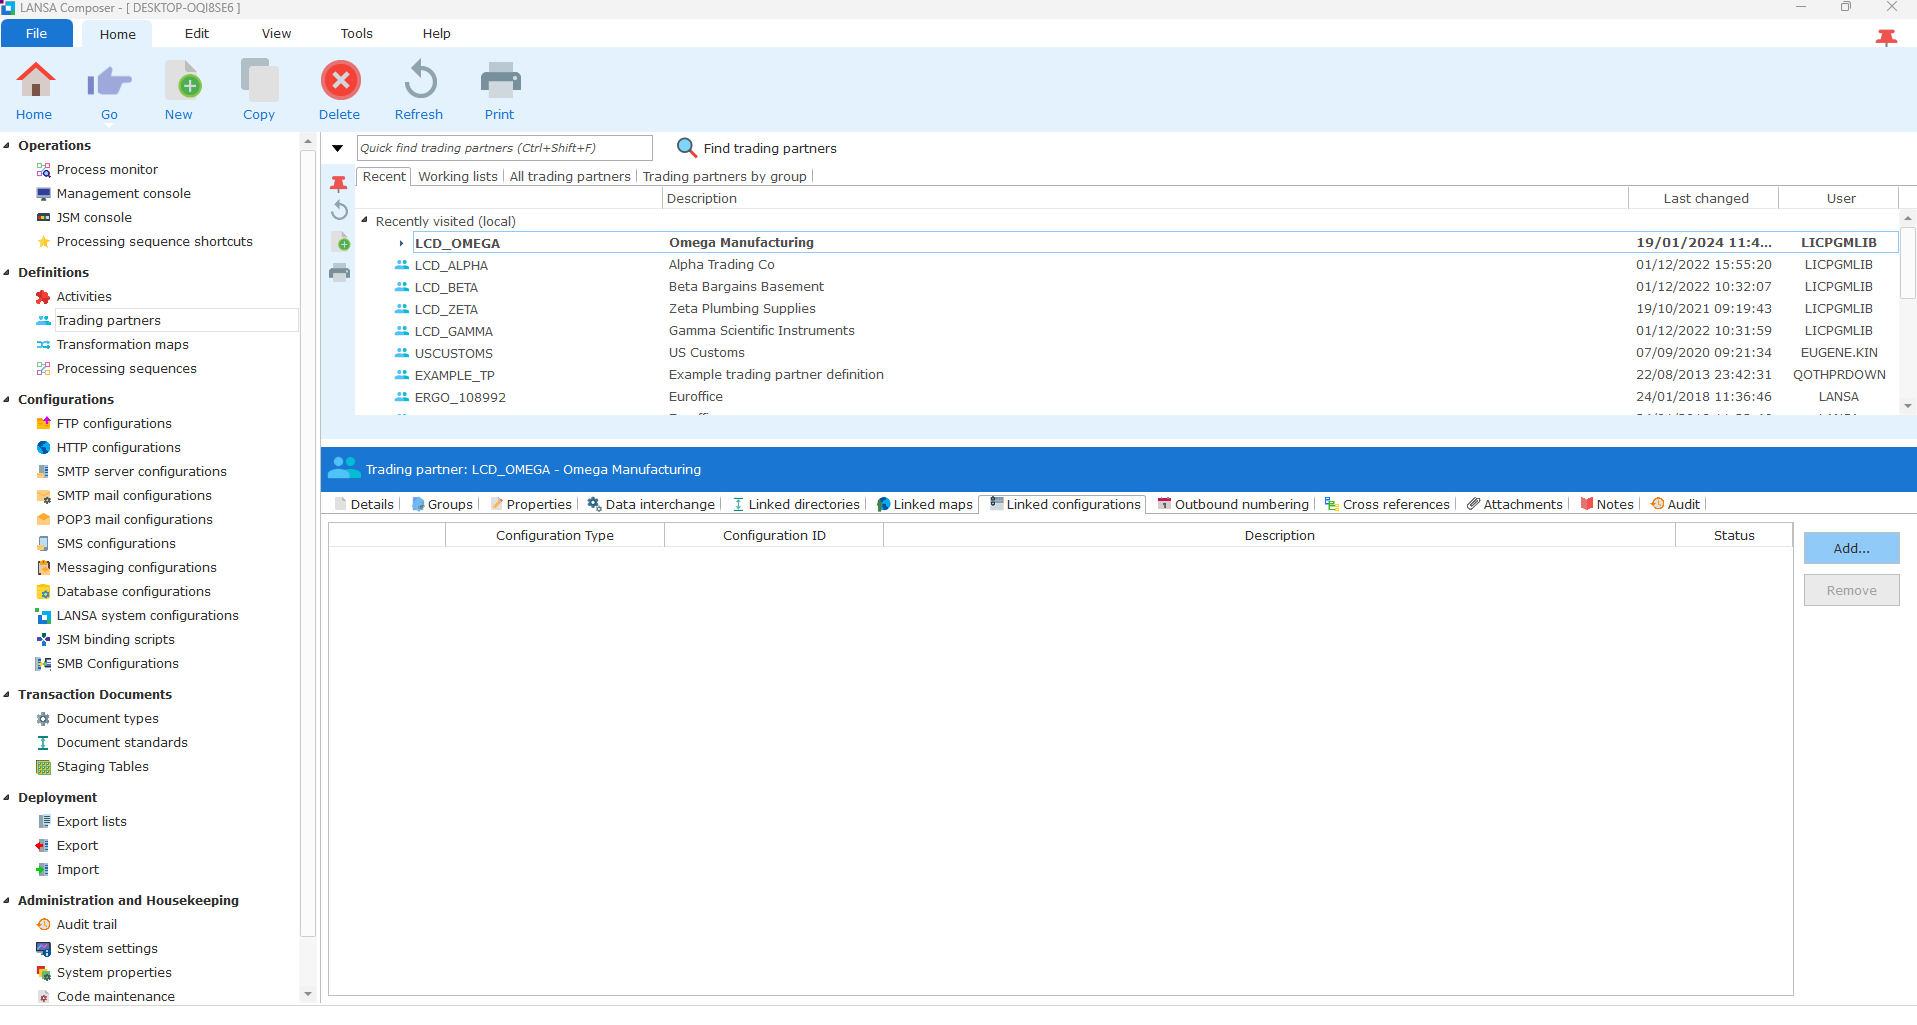Screen dimensions: 1917x1025
Task: Click the Home toolbar icon
Action: [35, 80]
